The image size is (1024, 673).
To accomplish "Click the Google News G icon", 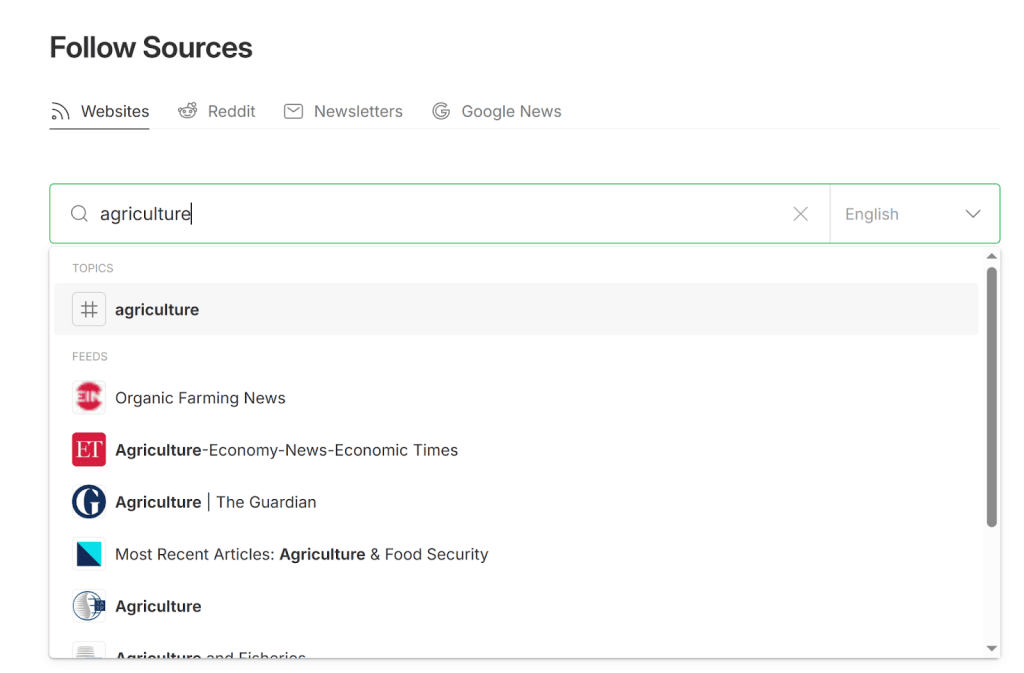I will point(441,110).
